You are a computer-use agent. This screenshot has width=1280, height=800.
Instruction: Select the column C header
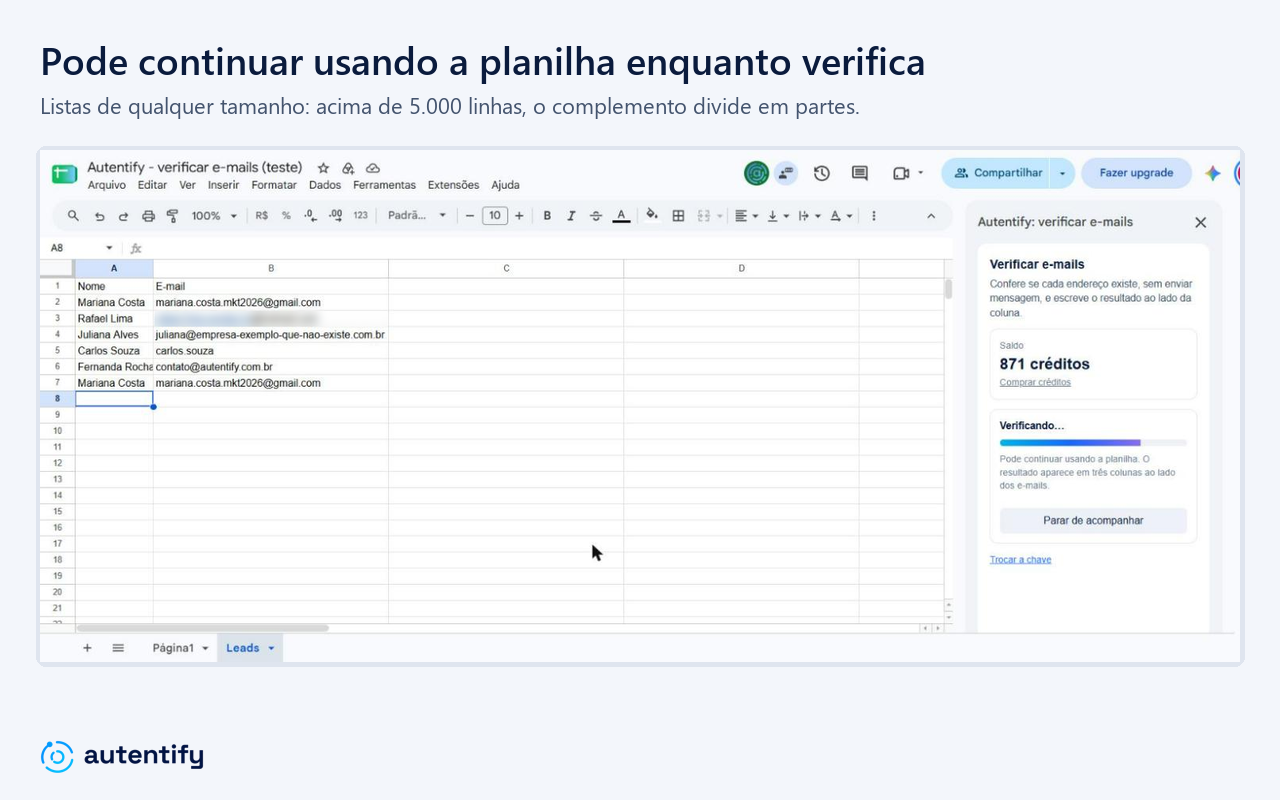(506, 268)
